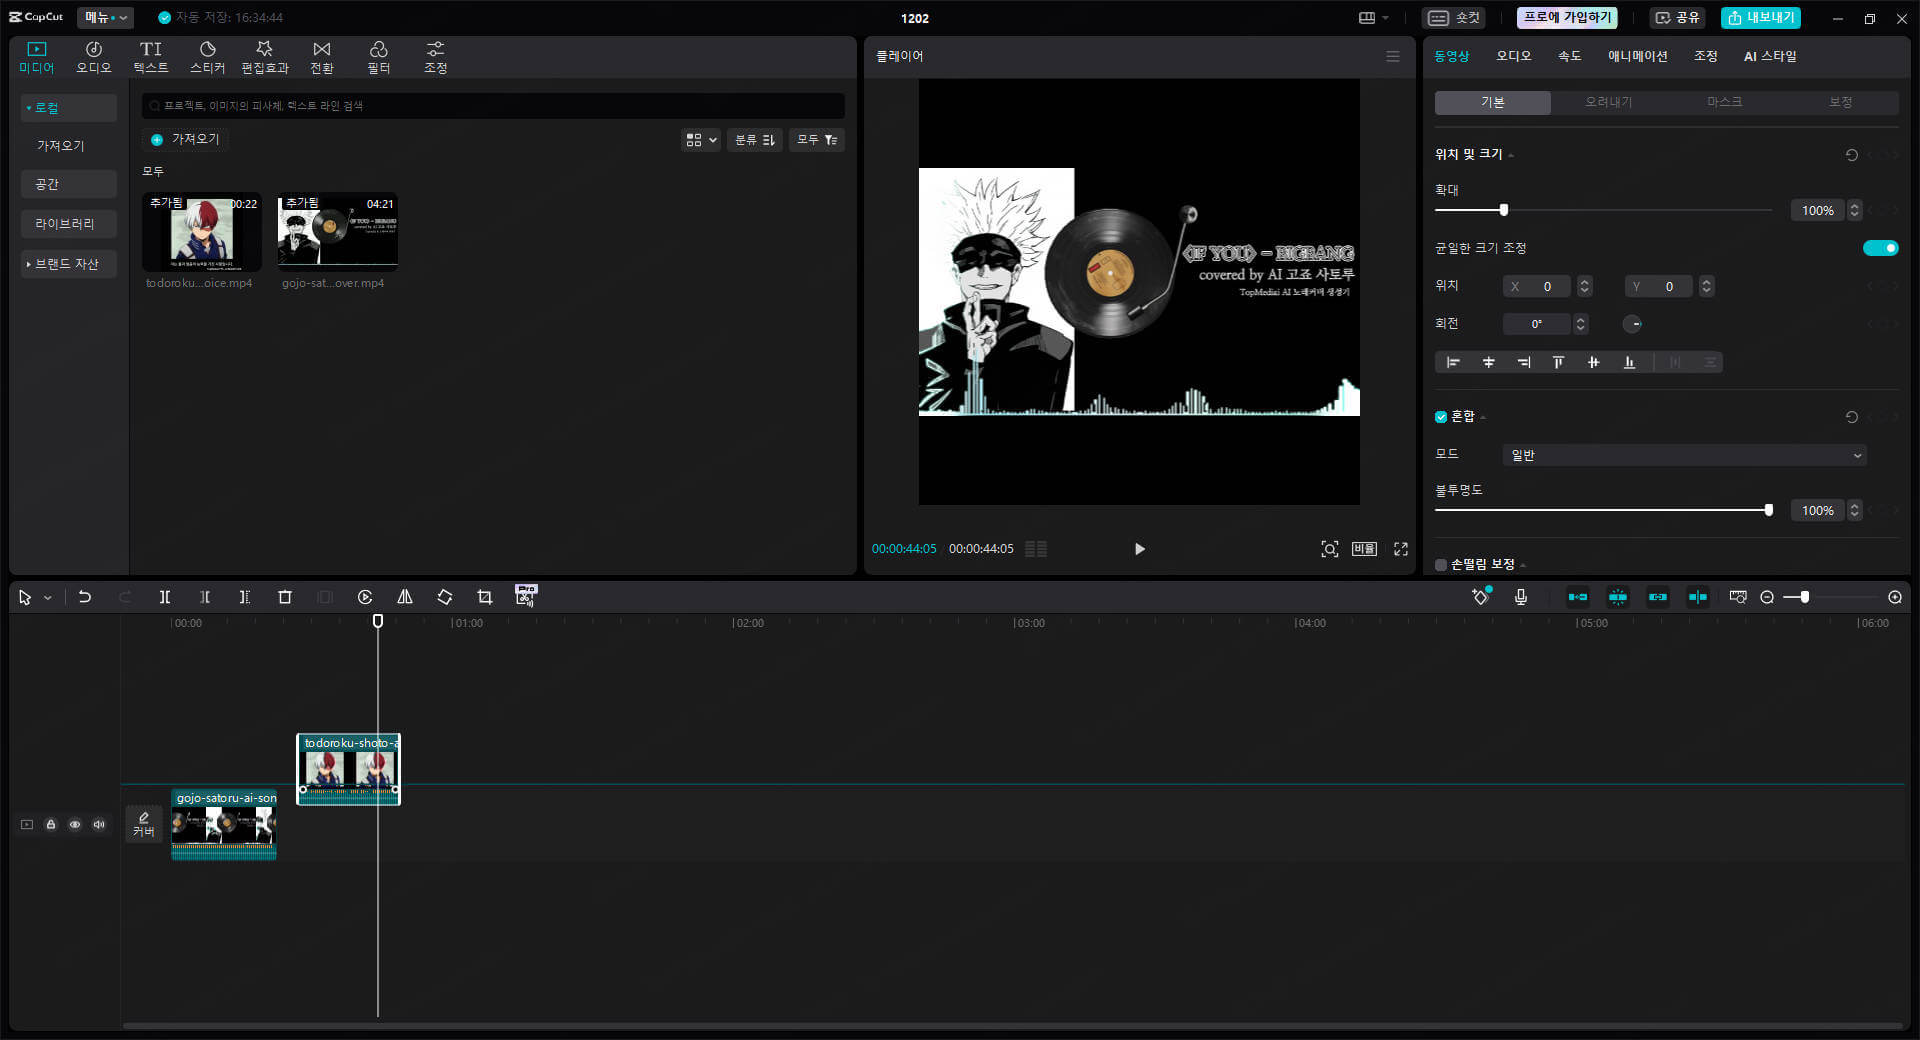Image resolution: width=1920 pixels, height=1040 pixels.
Task: Click the 공유 share button
Action: click(1677, 18)
